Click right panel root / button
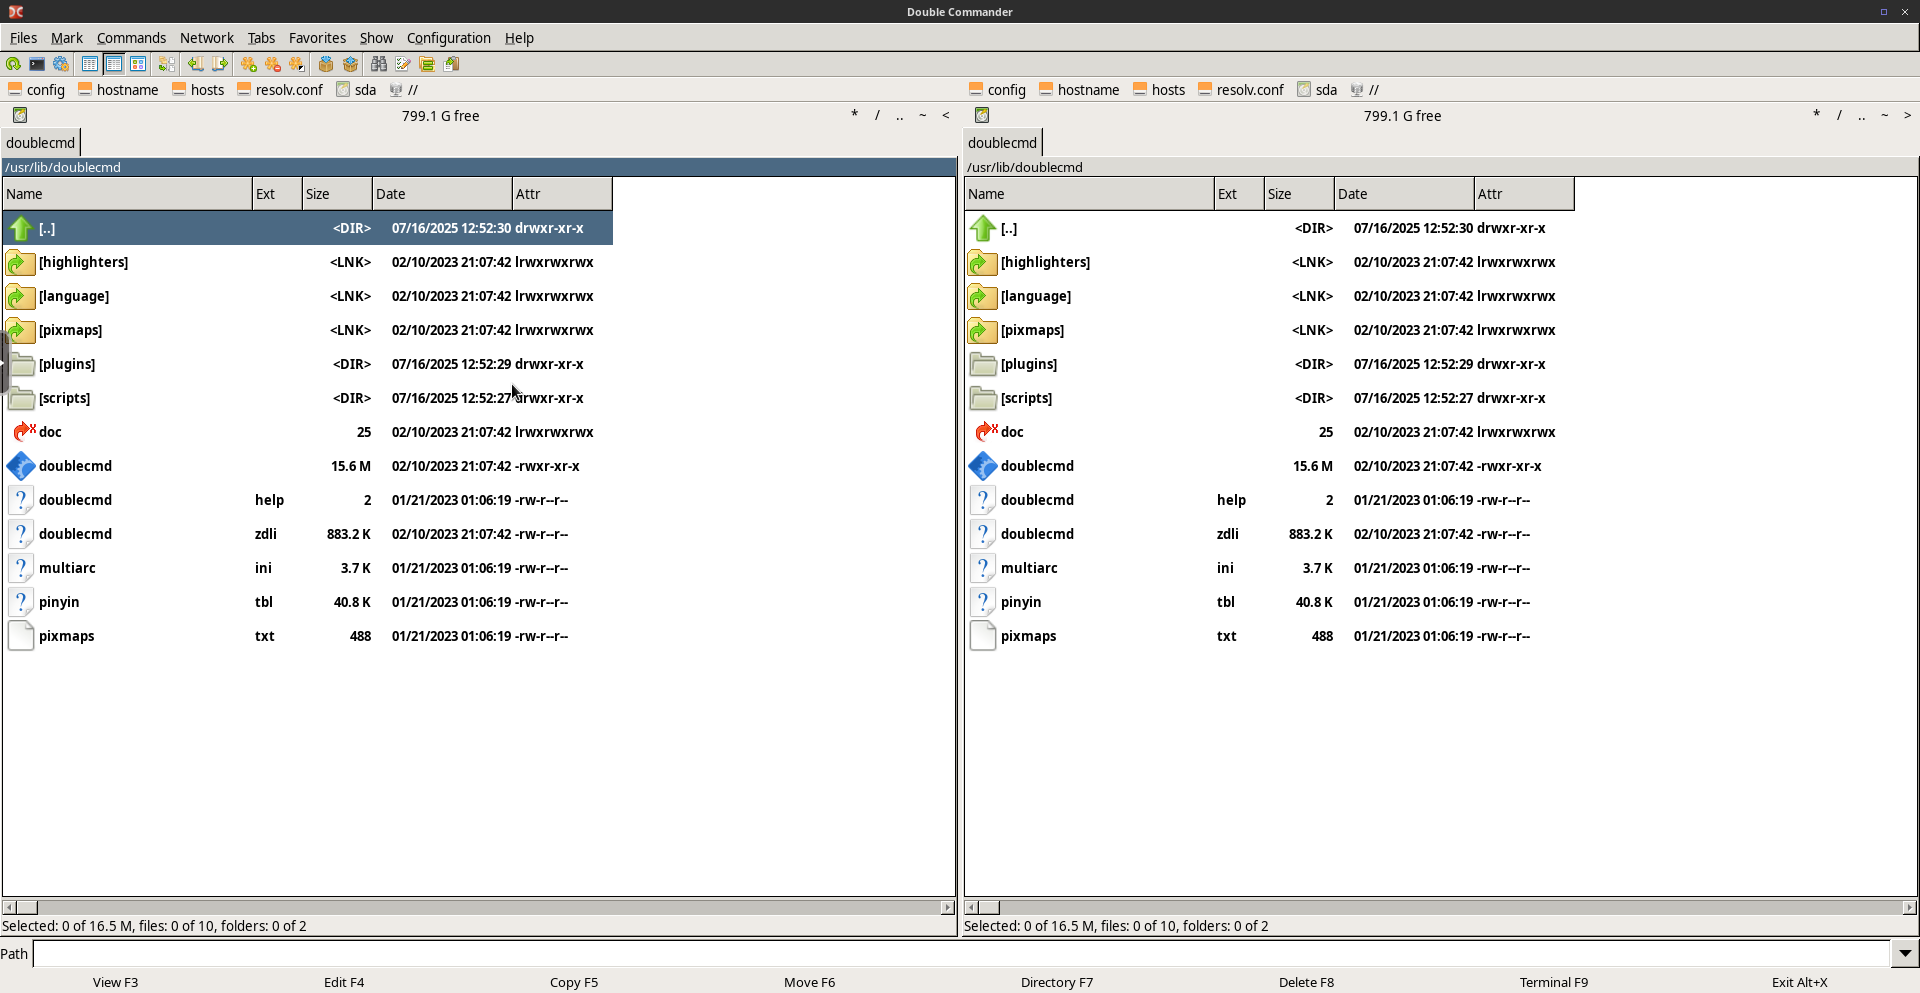This screenshot has height=993, width=1920. (1839, 116)
